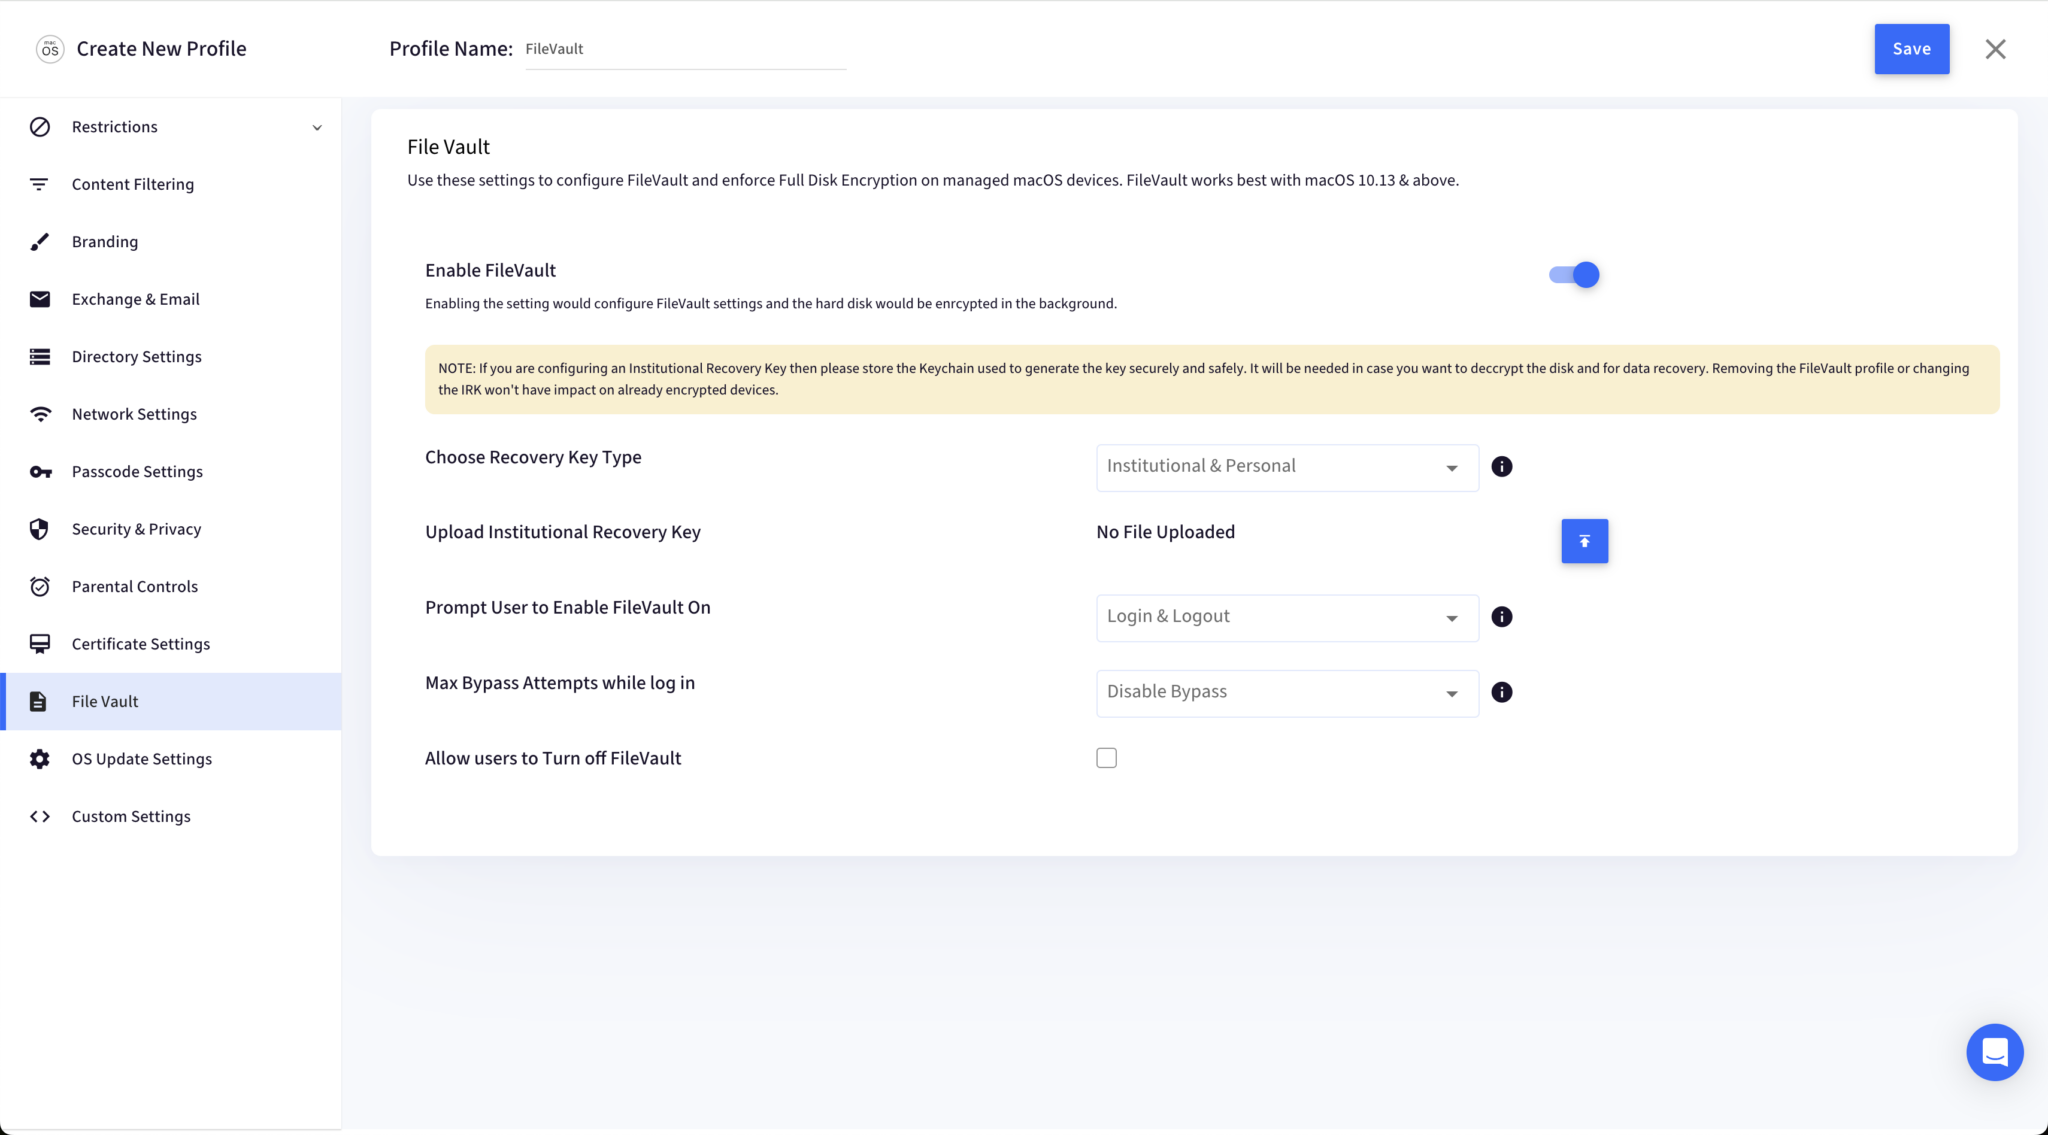Image resolution: width=2048 pixels, height=1135 pixels.
Task: Click the Custom Settings code brackets icon
Action: click(40, 817)
